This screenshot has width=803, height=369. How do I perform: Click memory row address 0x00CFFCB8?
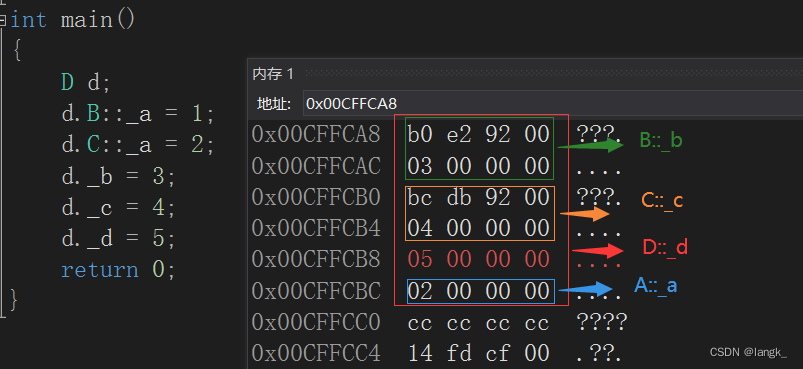tap(315, 259)
